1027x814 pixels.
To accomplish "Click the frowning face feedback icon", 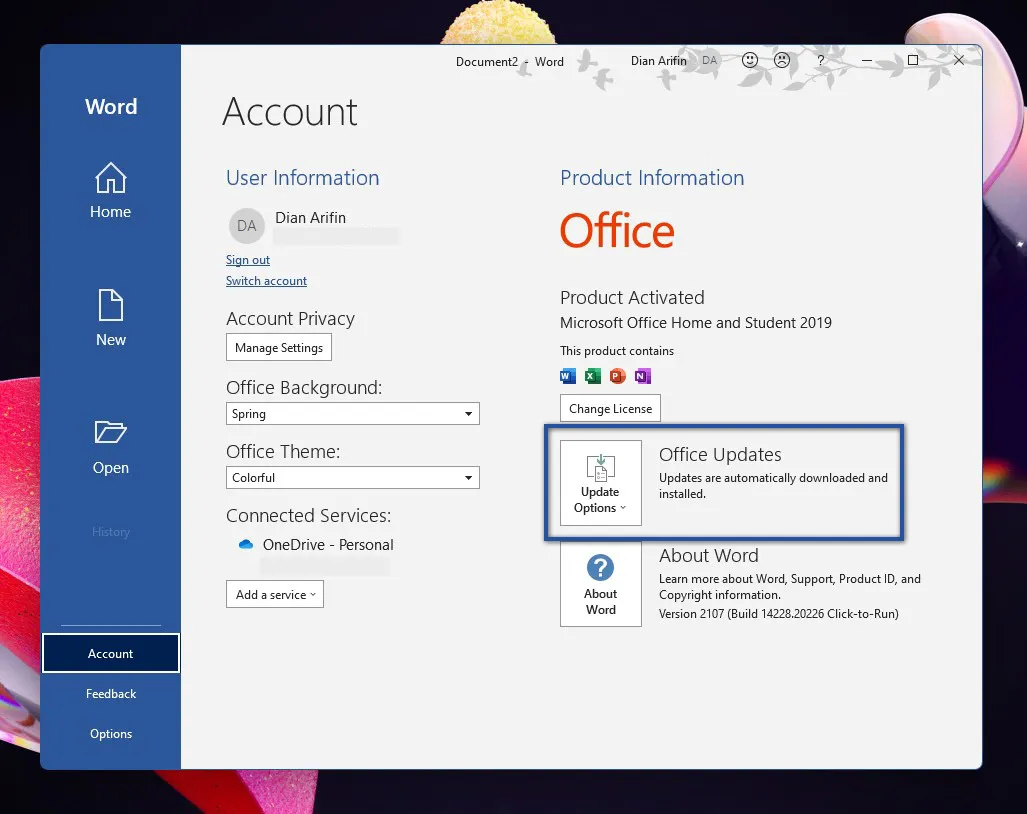I will pyautogui.click(x=782, y=61).
